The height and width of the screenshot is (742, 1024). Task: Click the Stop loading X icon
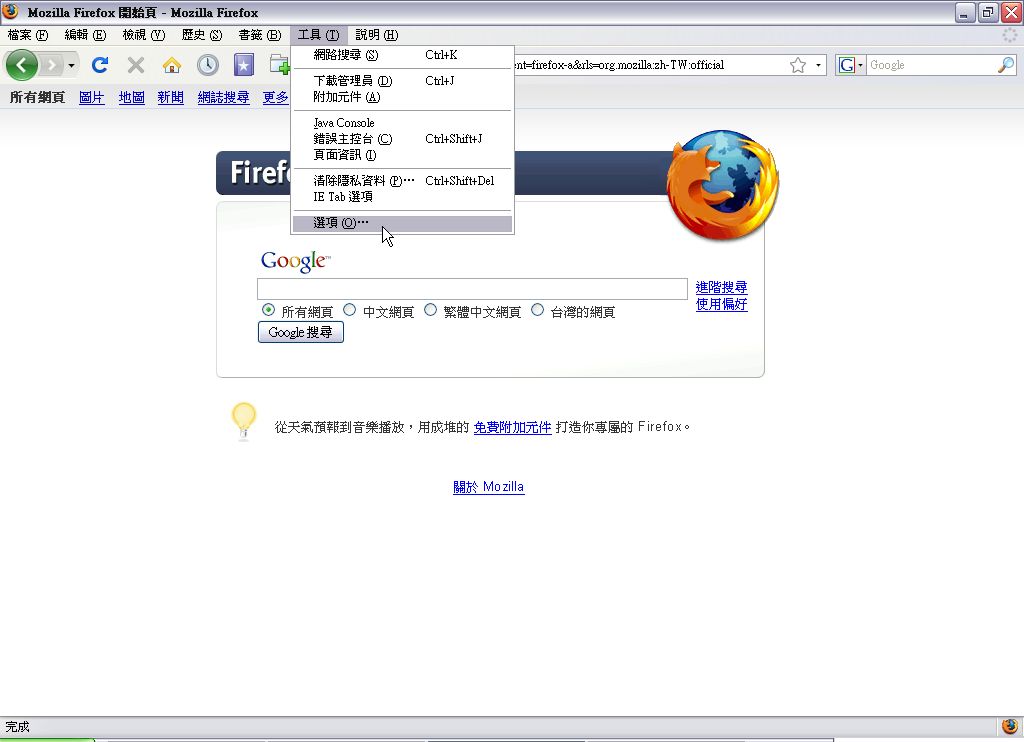tap(136, 65)
